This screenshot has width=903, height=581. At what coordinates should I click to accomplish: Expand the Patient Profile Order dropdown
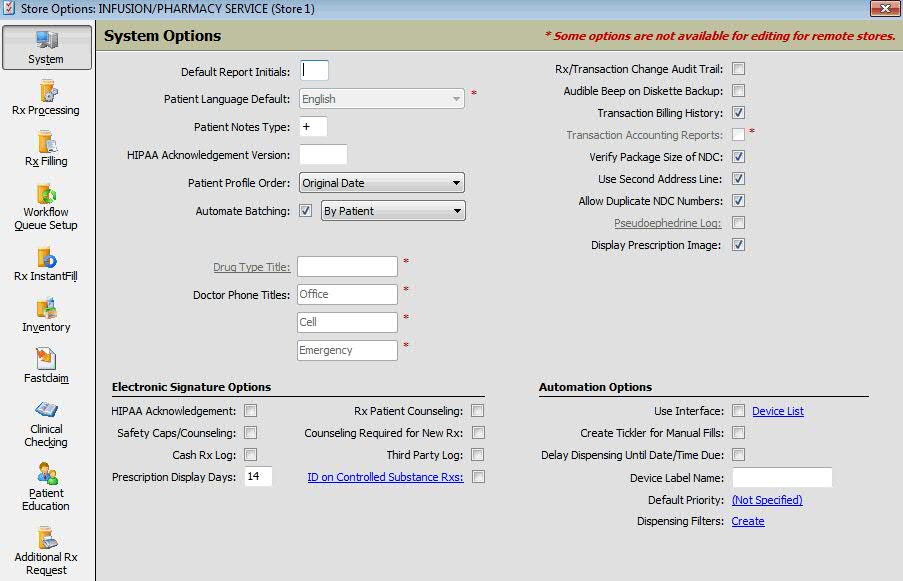pos(382,183)
